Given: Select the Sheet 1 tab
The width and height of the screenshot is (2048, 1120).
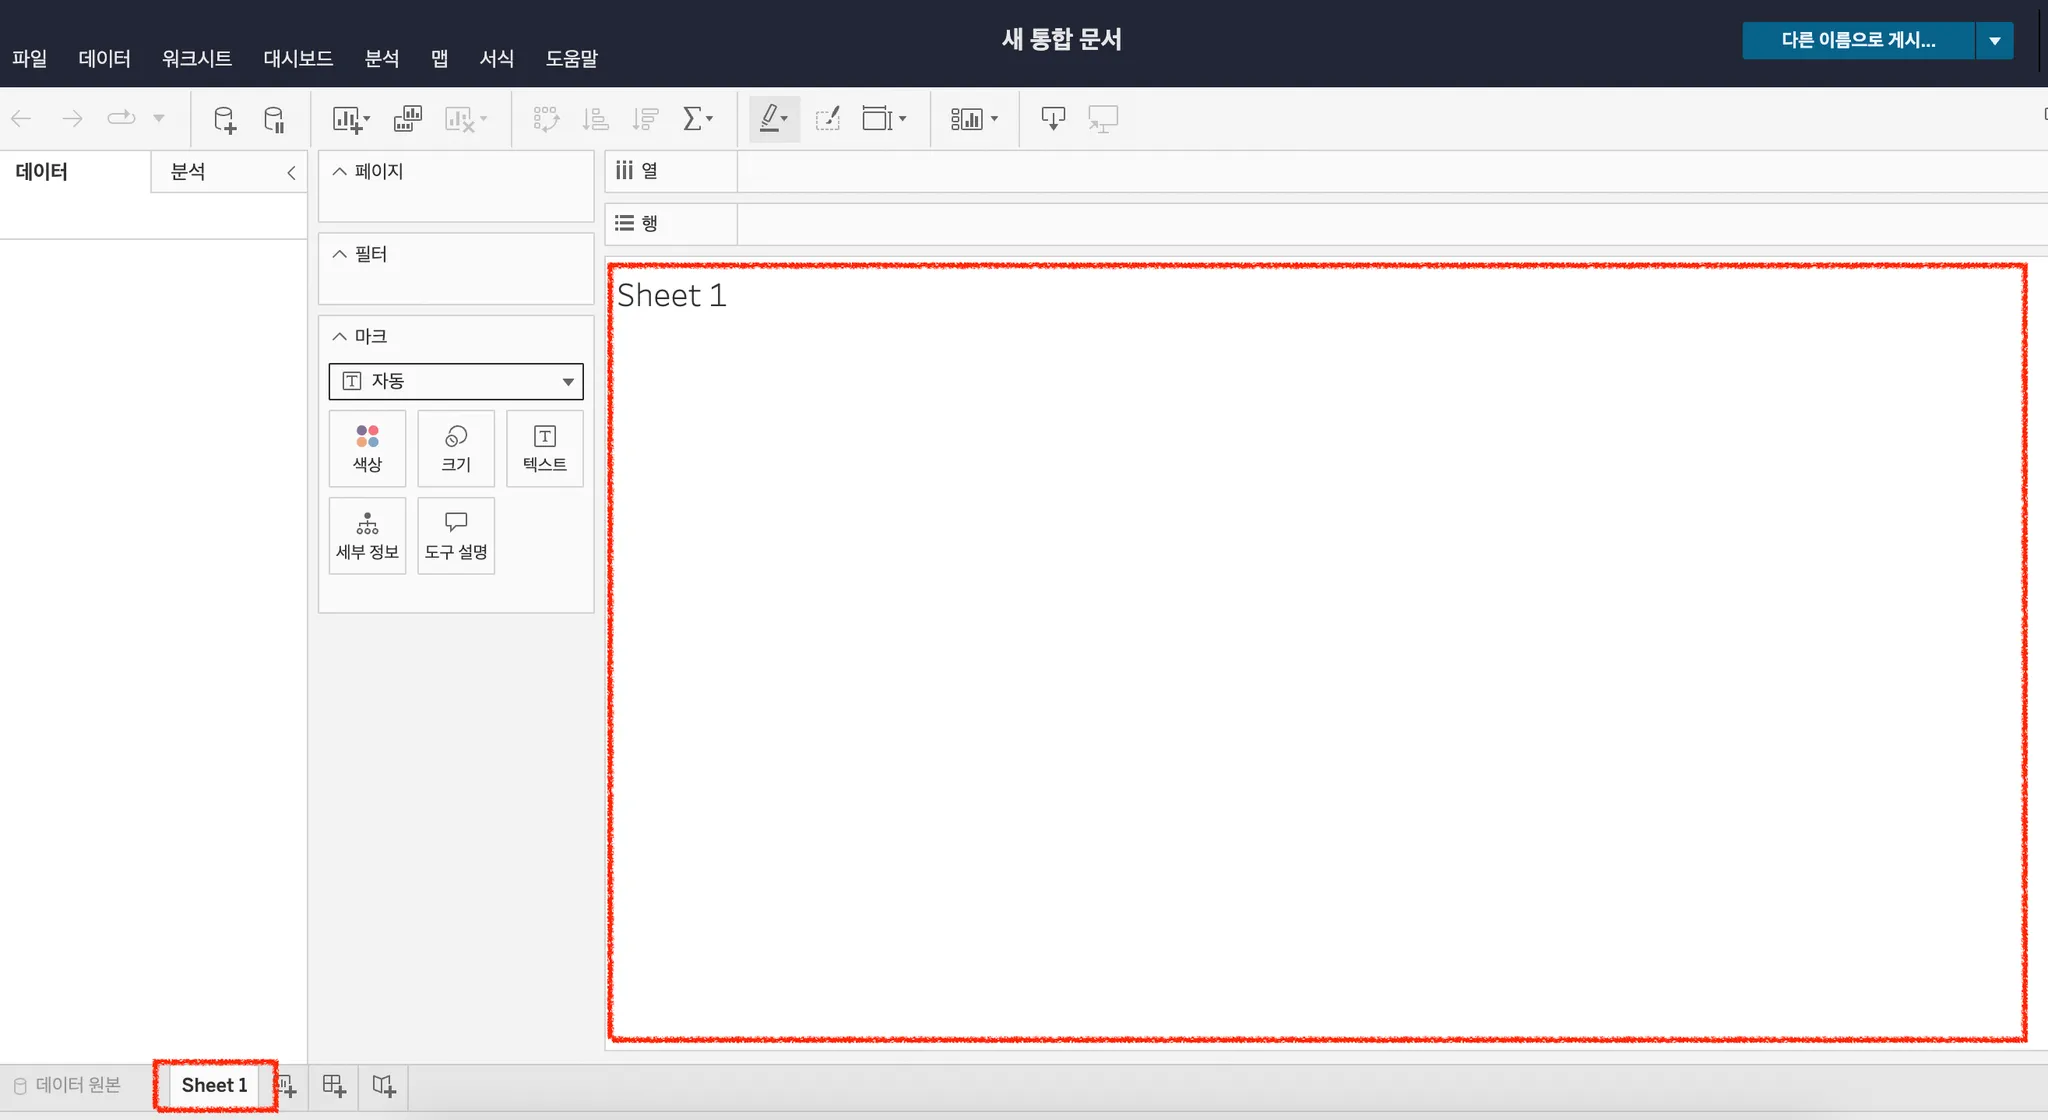Looking at the screenshot, I should (214, 1085).
